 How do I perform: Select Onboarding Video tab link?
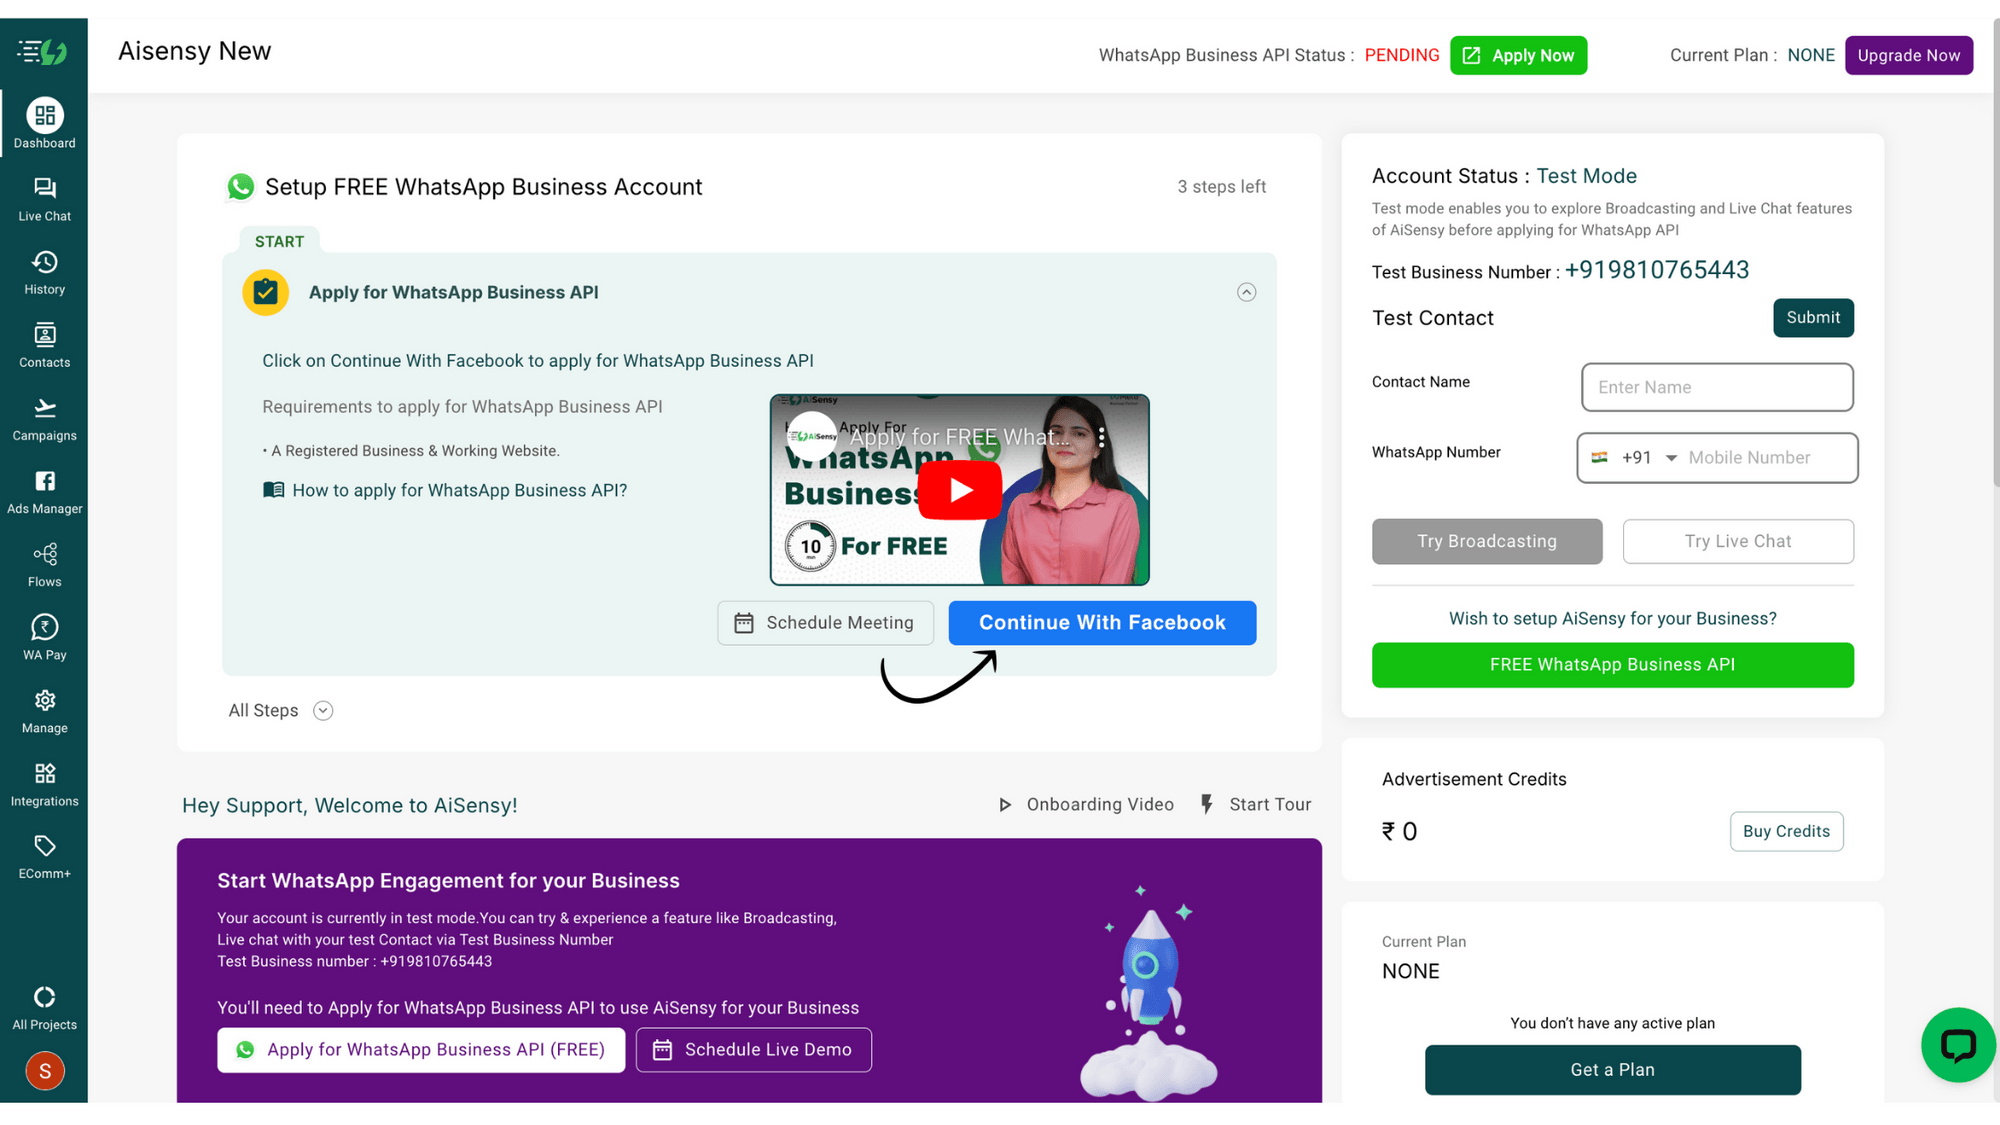coord(1085,804)
